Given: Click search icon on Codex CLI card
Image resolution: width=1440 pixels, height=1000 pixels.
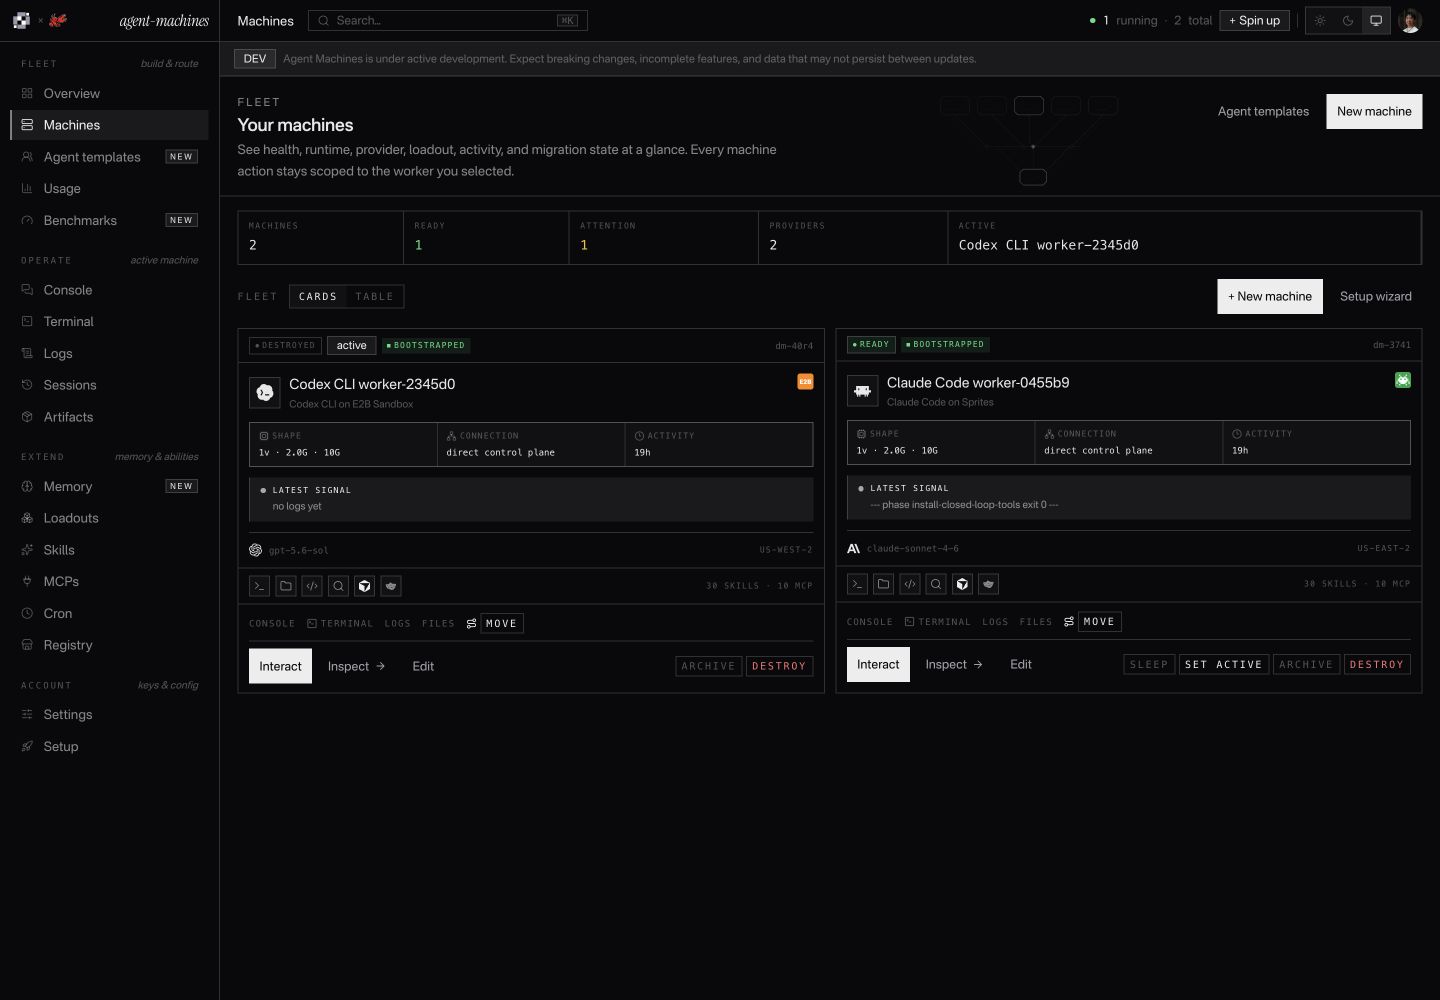Looking at the screenshot, I should pos(339,586).
